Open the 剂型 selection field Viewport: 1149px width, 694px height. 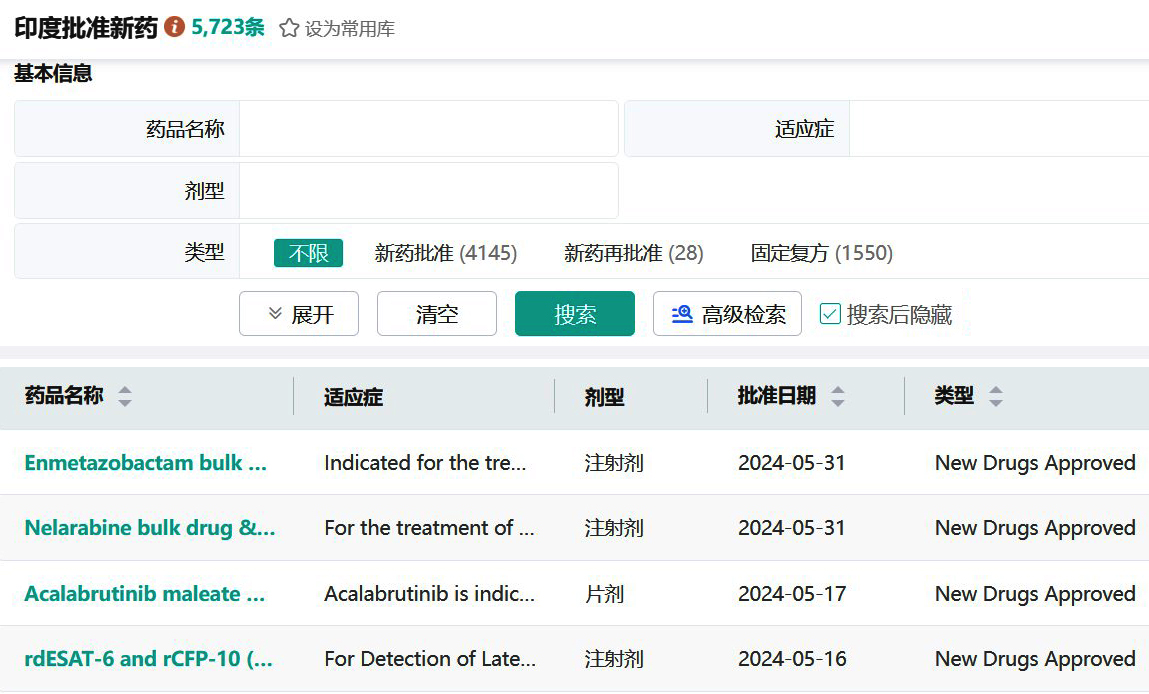pyautogui.click(x=428, y=191)
